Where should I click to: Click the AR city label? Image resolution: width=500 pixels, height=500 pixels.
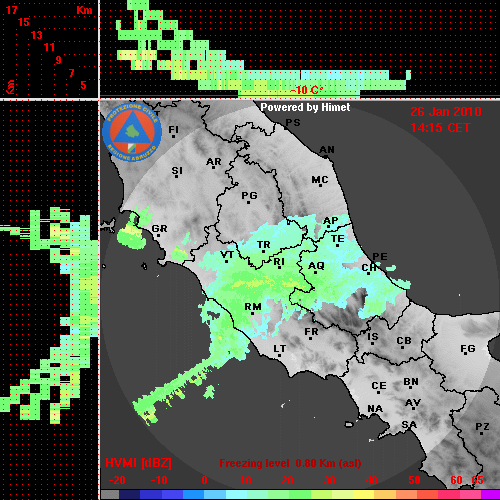click(214, 162)
